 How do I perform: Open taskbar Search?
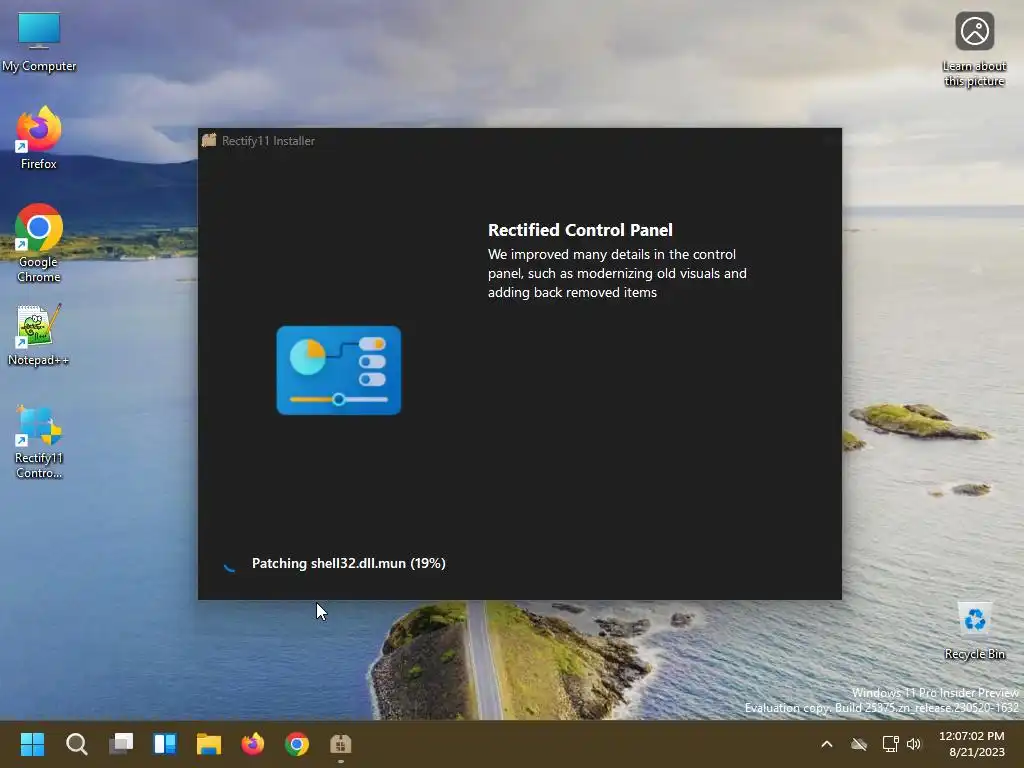point(76,744)
